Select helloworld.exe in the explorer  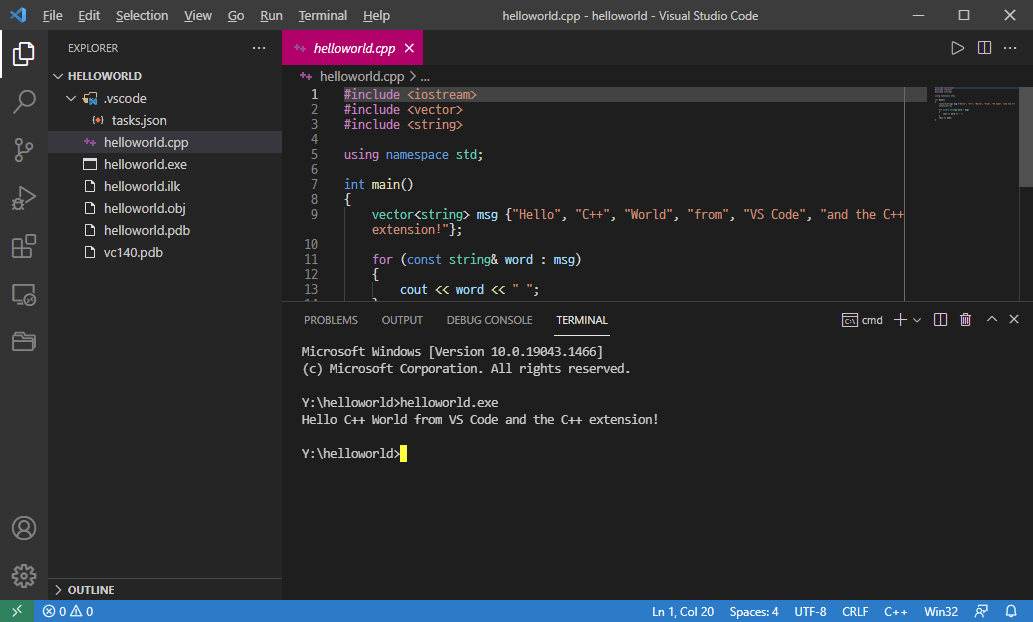click(165, 164)
